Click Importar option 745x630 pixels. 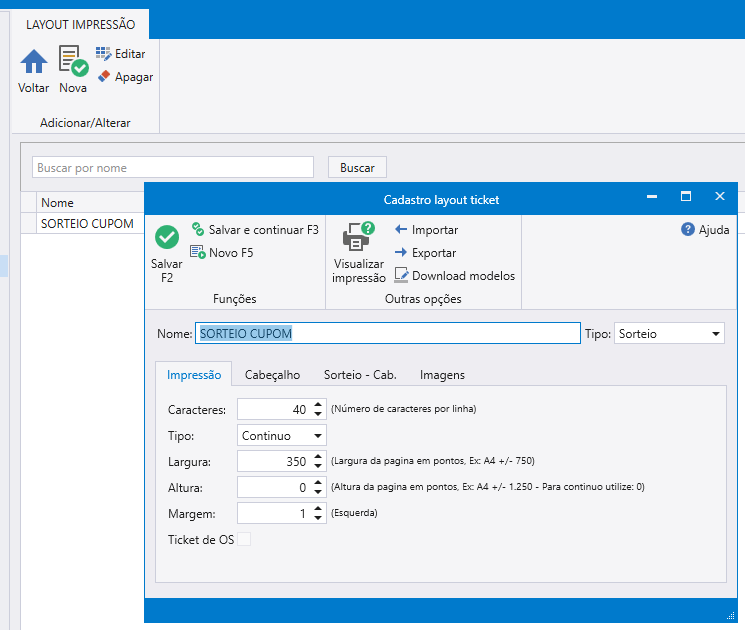tap(426, 230)
